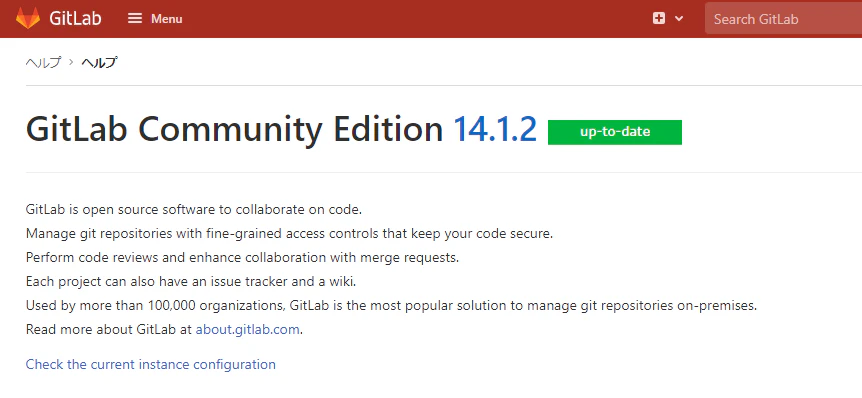
Task: Click the text "Read more about GitLab at"
Action: (x=109, y=330)
